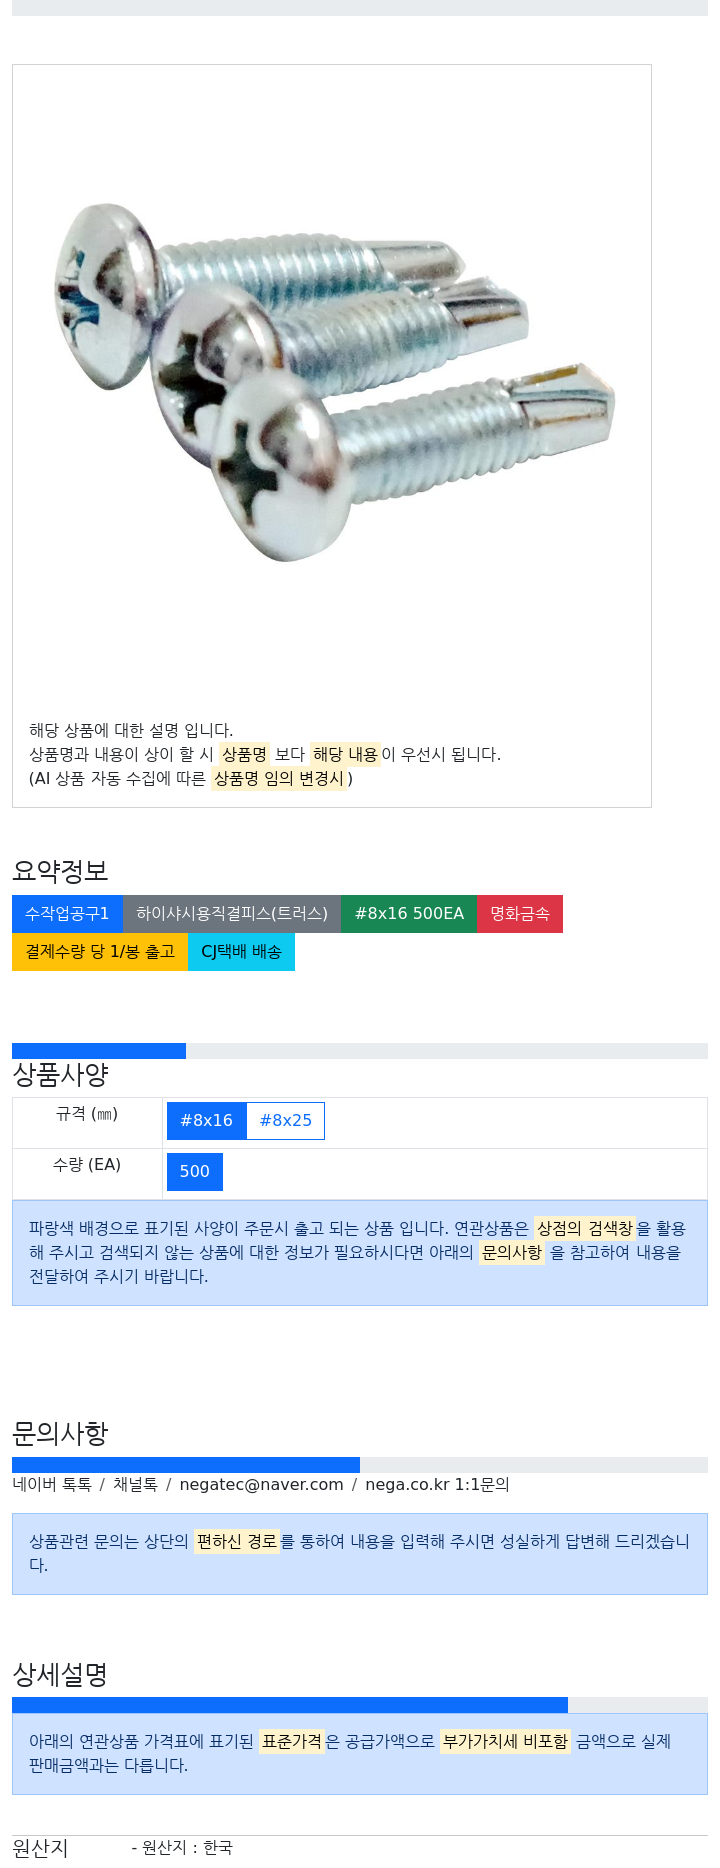Click the blue bar under 상세설명 heading

290,1705
